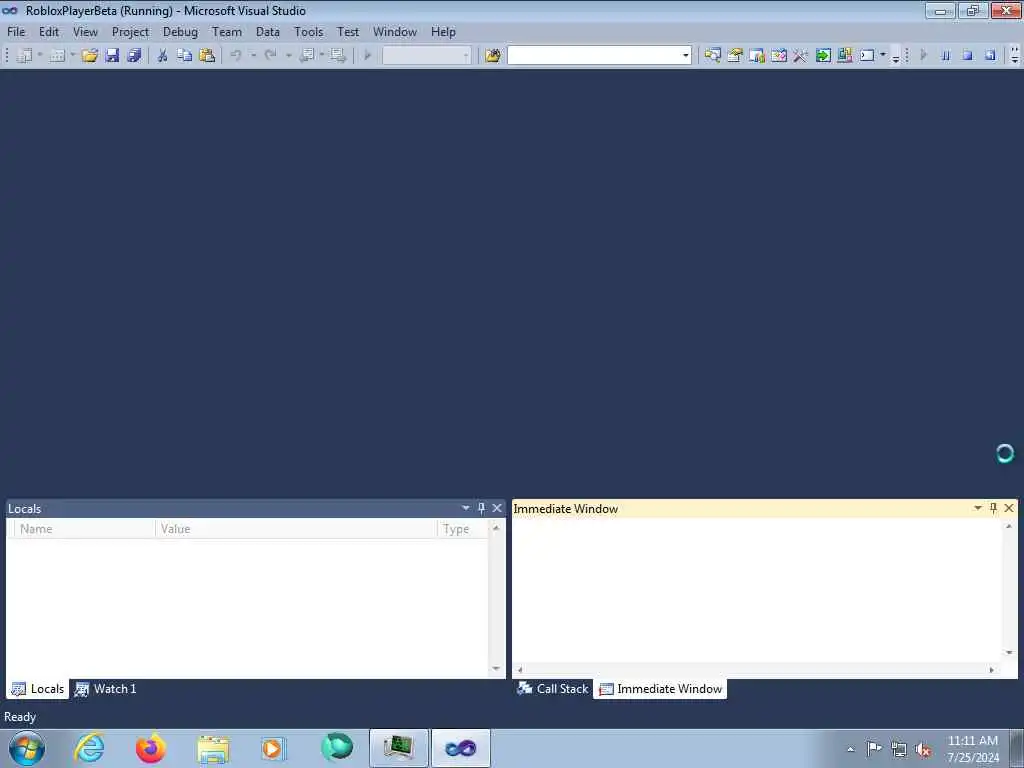Open the Solution Configurations combo box
Viewport: 1024px width, 768px height.
426,56
